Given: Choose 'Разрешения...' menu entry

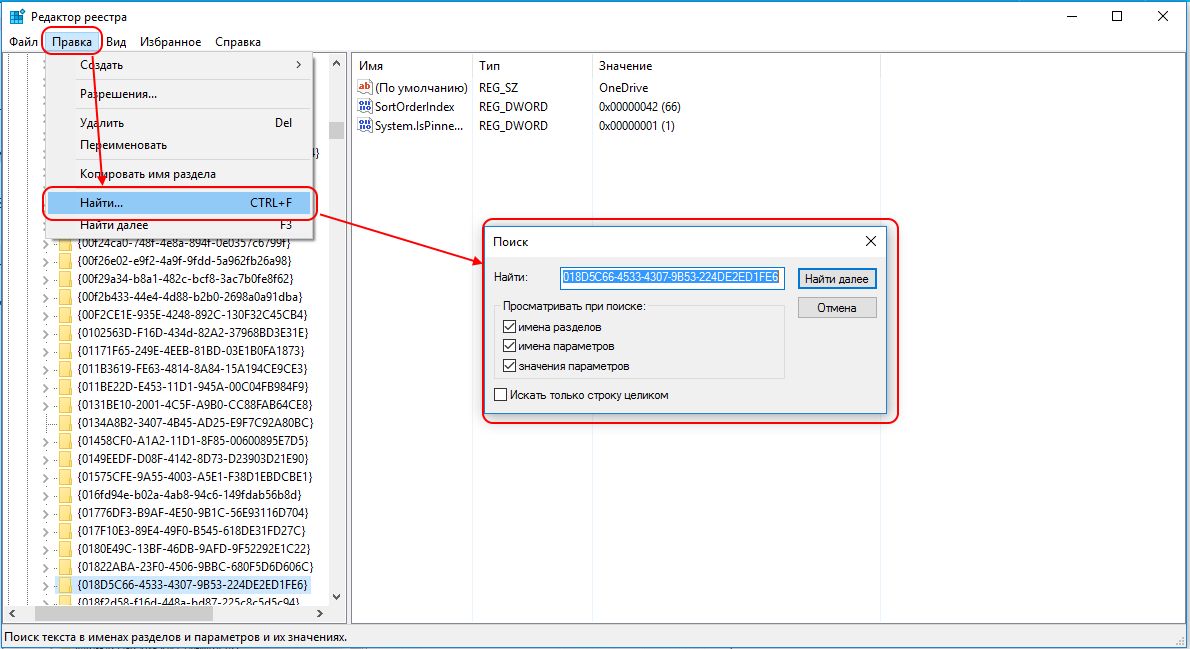Looking at the screenshot, I should click(x=179, y=94).
